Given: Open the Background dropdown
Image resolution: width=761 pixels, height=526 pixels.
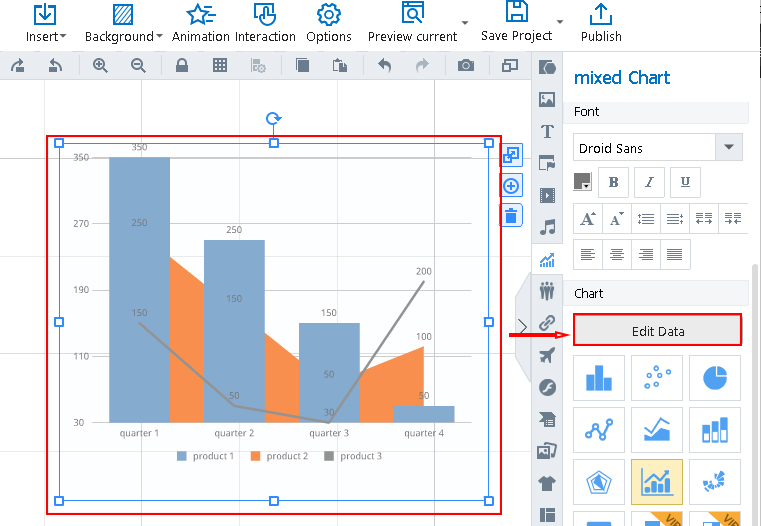Looking at the screenshot, I should coord(123,23).
